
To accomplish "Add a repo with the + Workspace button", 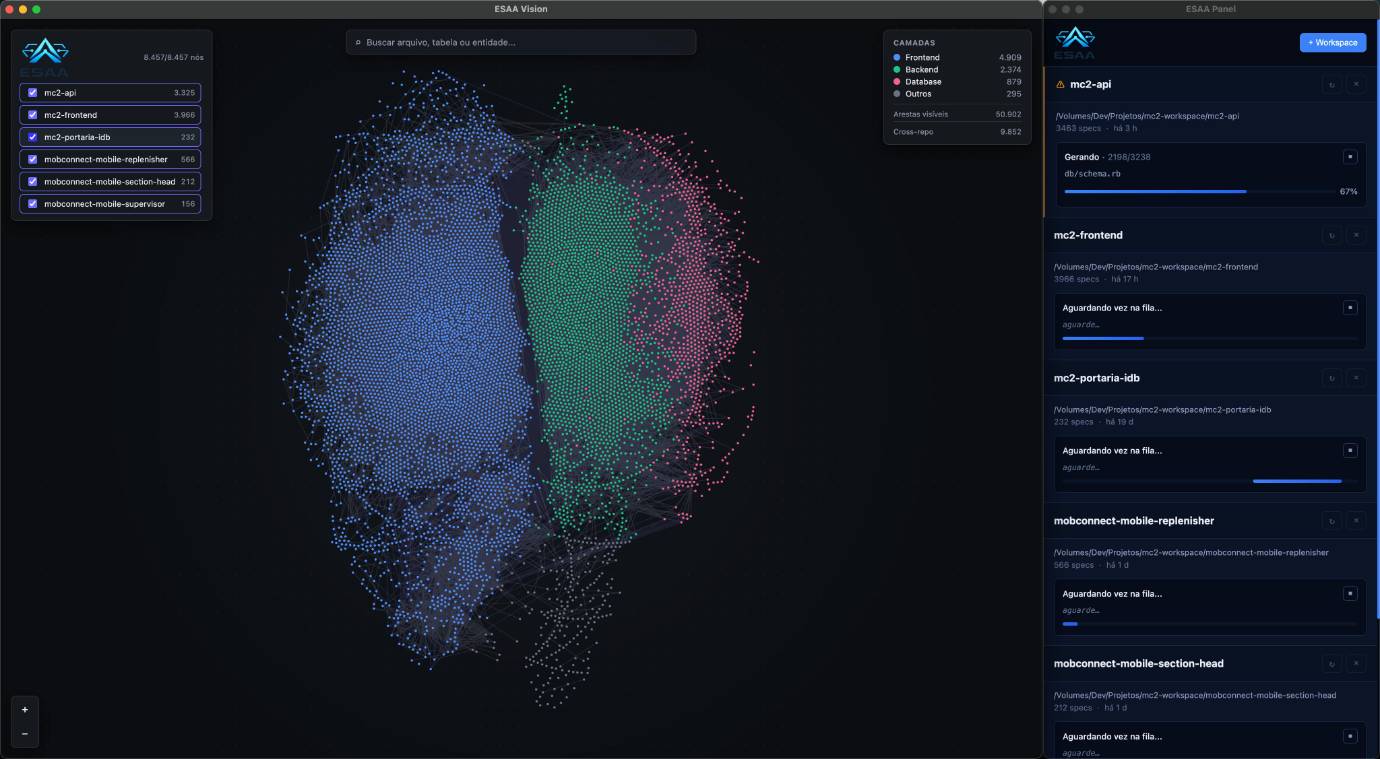I will click(1333, 43).
